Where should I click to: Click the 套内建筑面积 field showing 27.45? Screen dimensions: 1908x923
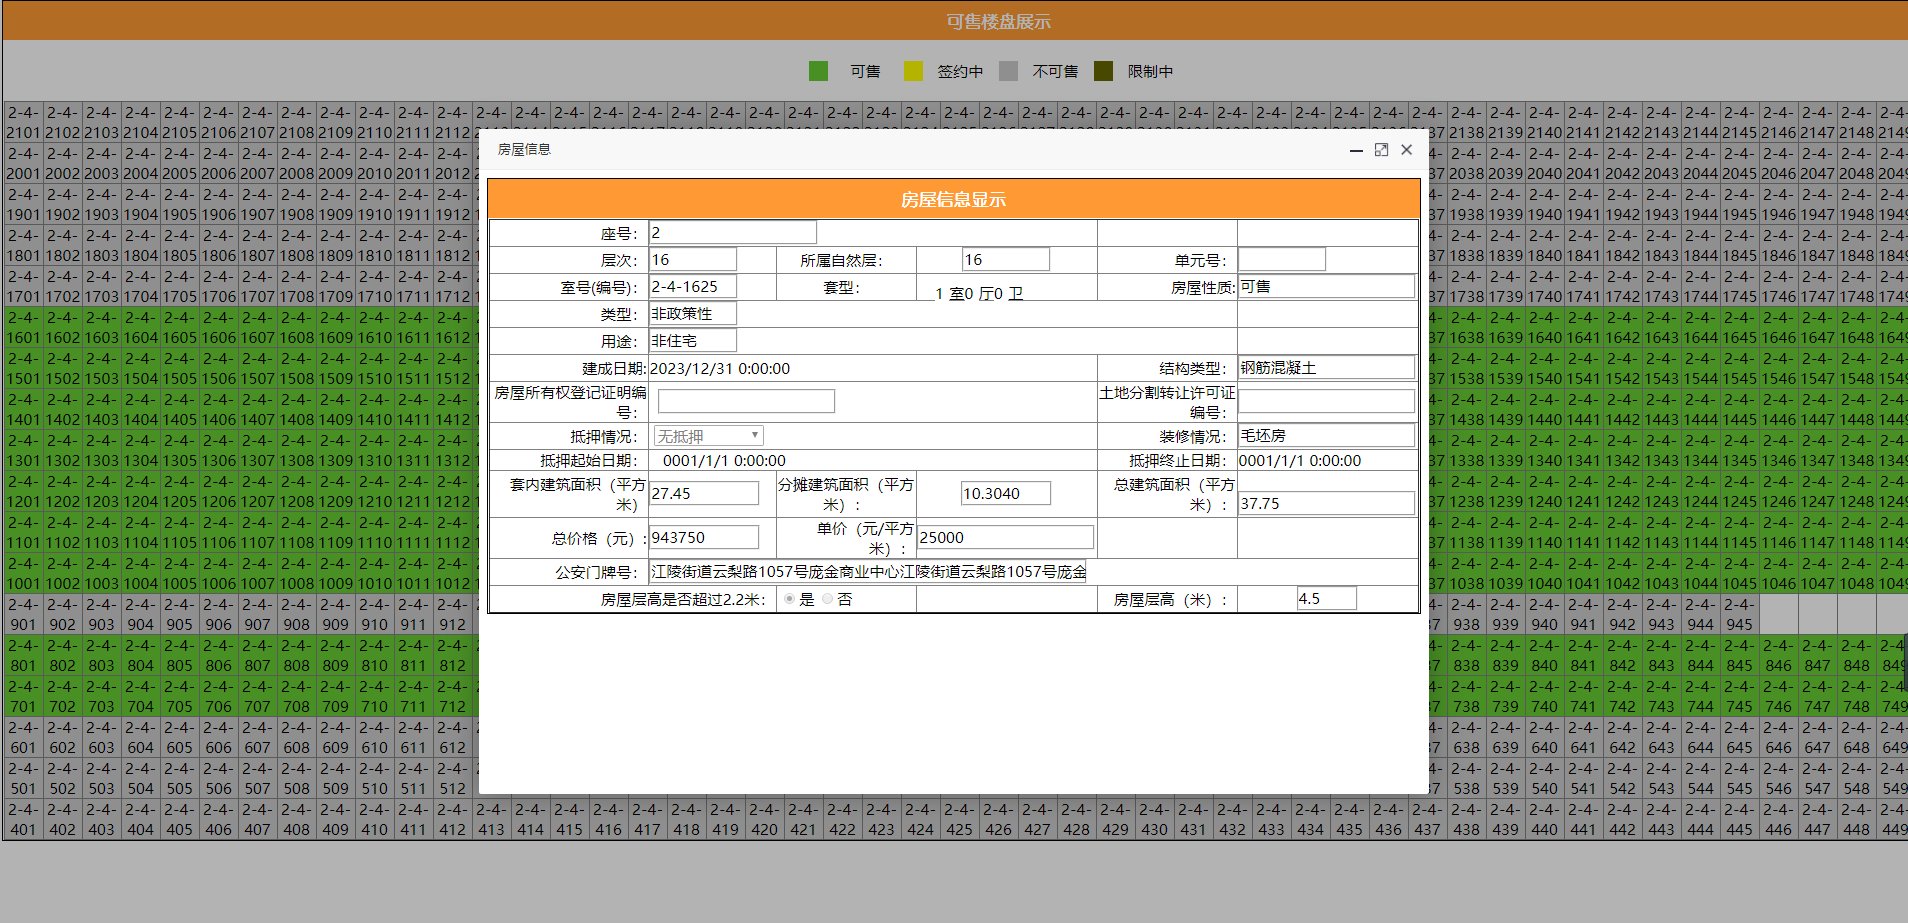click(704, 493)
